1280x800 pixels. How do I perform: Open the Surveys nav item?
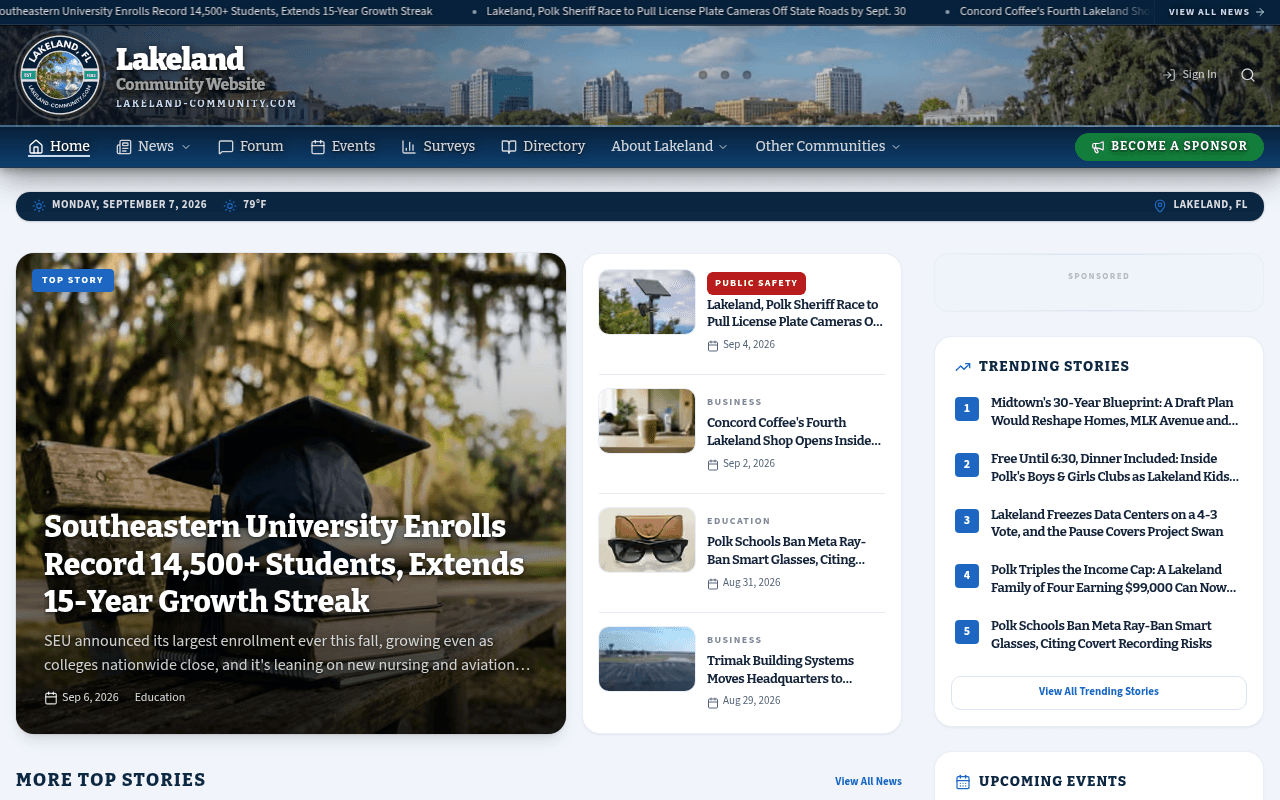(438, 146)
